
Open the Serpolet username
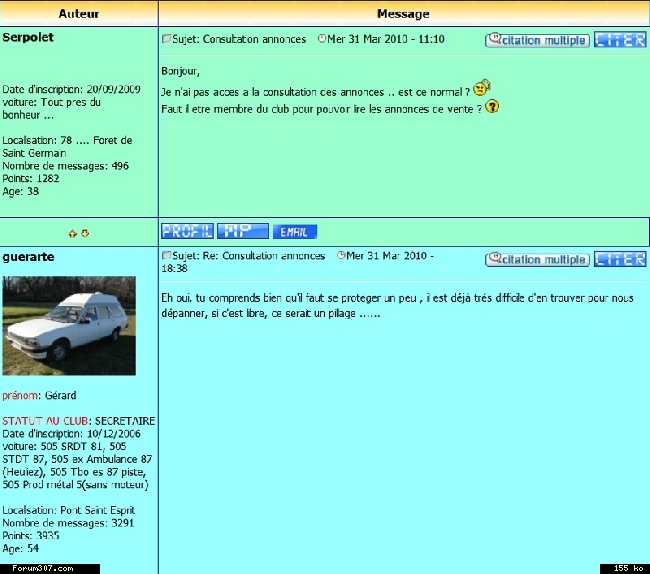28,37
